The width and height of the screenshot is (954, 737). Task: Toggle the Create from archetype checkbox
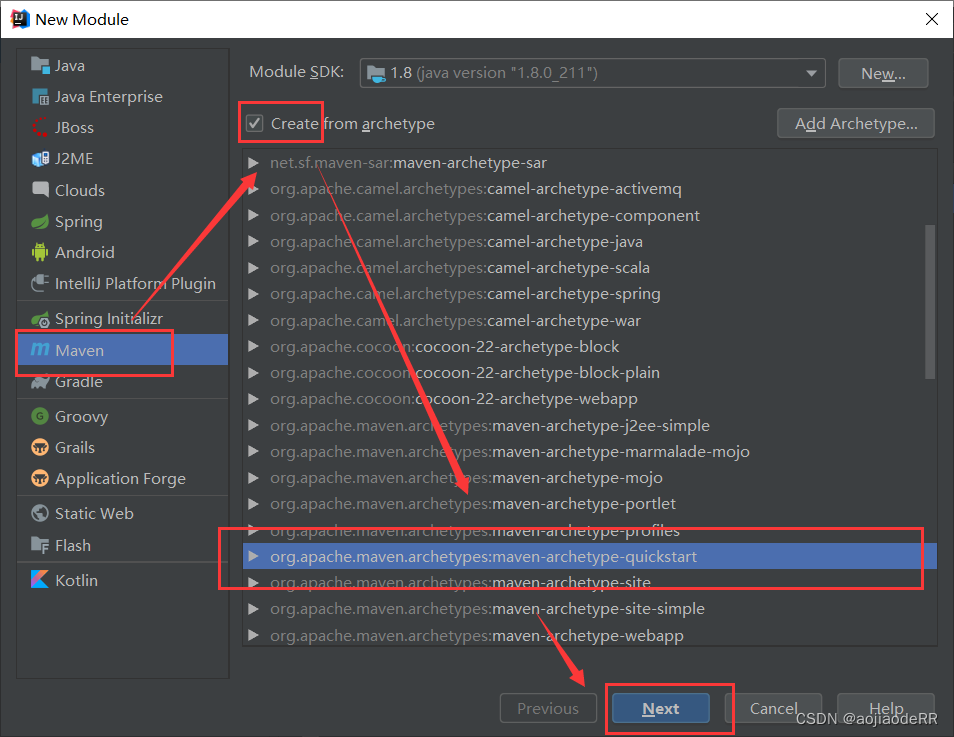pos(254,124)
